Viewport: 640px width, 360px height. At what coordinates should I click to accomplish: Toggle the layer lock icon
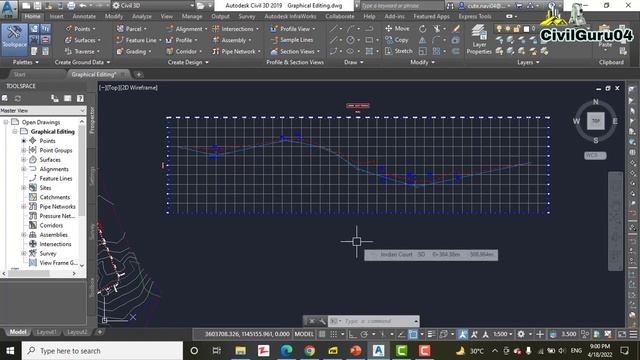click(x=517, y=29)
